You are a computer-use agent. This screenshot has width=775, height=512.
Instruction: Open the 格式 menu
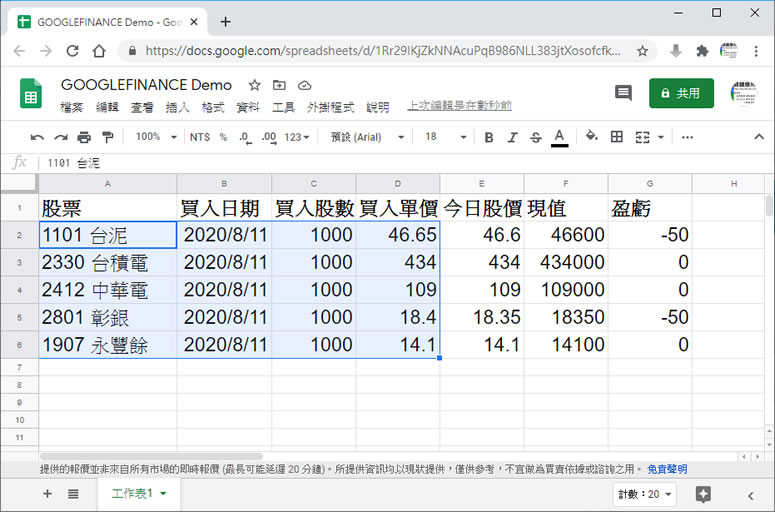pos(213,107)
